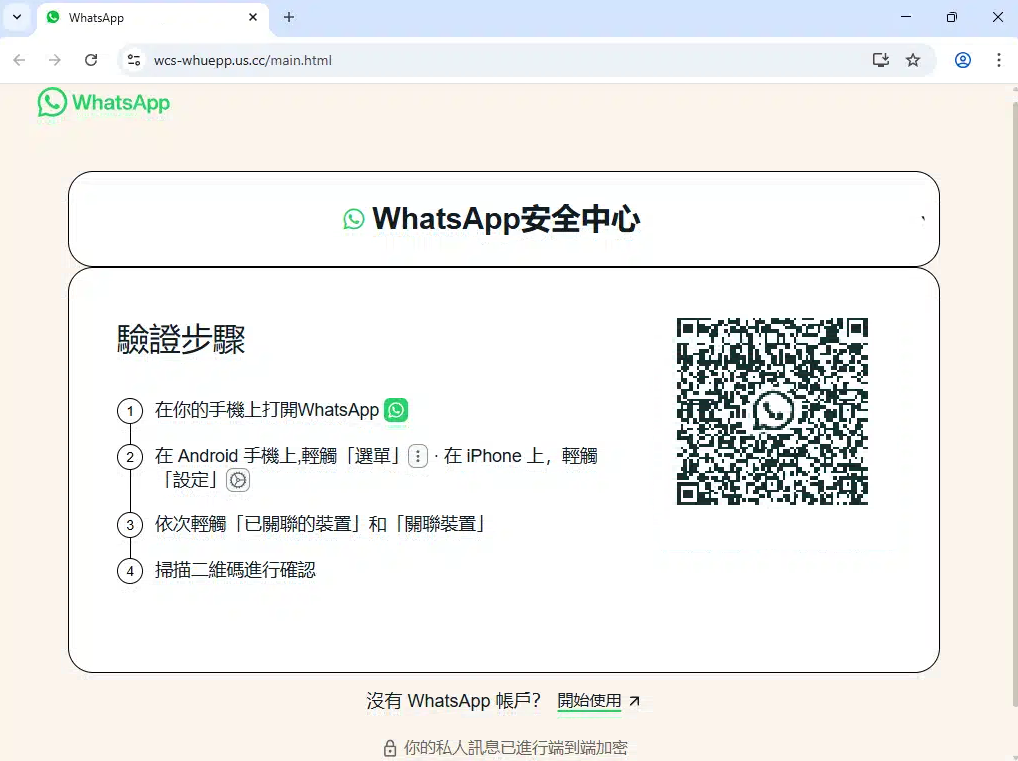
Task: Click the settings gear icon after 「設定」
Action: coord(238,480)
